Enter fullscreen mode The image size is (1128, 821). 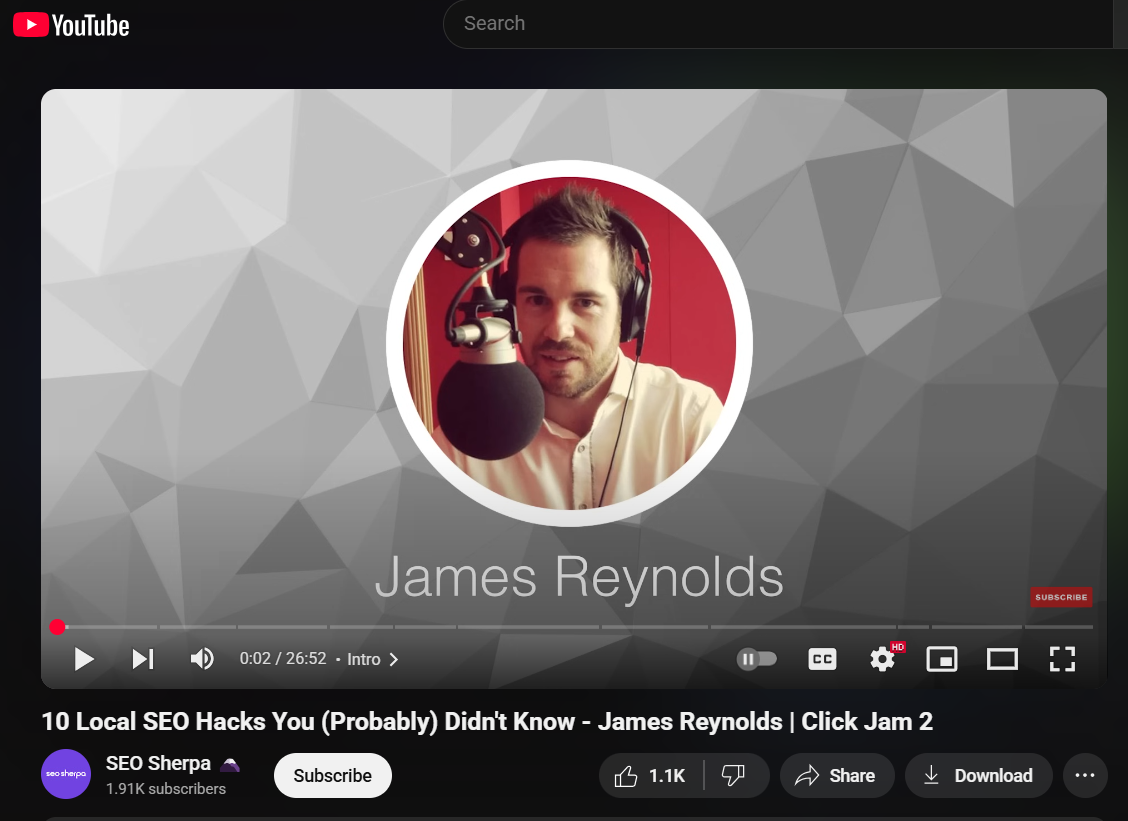1063,659
